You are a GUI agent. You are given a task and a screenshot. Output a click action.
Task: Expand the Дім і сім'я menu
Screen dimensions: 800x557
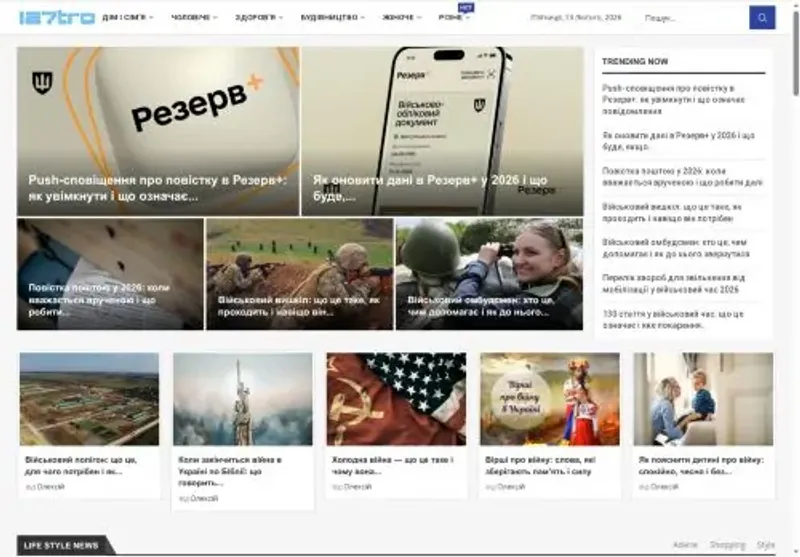click(x=127, y=18)
